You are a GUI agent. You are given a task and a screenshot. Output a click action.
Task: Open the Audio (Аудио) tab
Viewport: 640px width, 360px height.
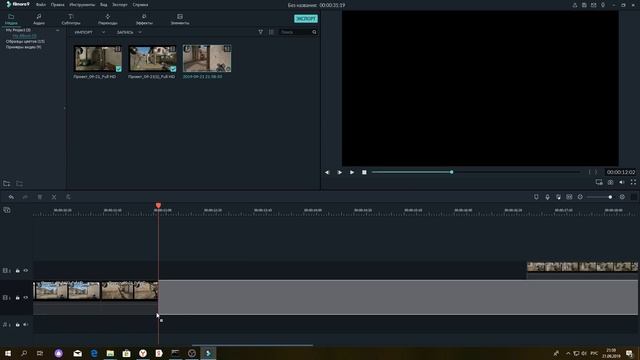pos(39,19)
